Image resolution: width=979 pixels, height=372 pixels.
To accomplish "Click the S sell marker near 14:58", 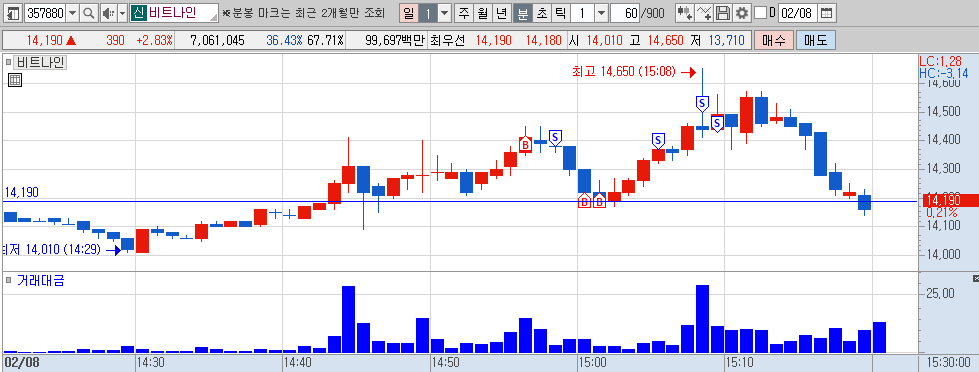I will (555, 137).
